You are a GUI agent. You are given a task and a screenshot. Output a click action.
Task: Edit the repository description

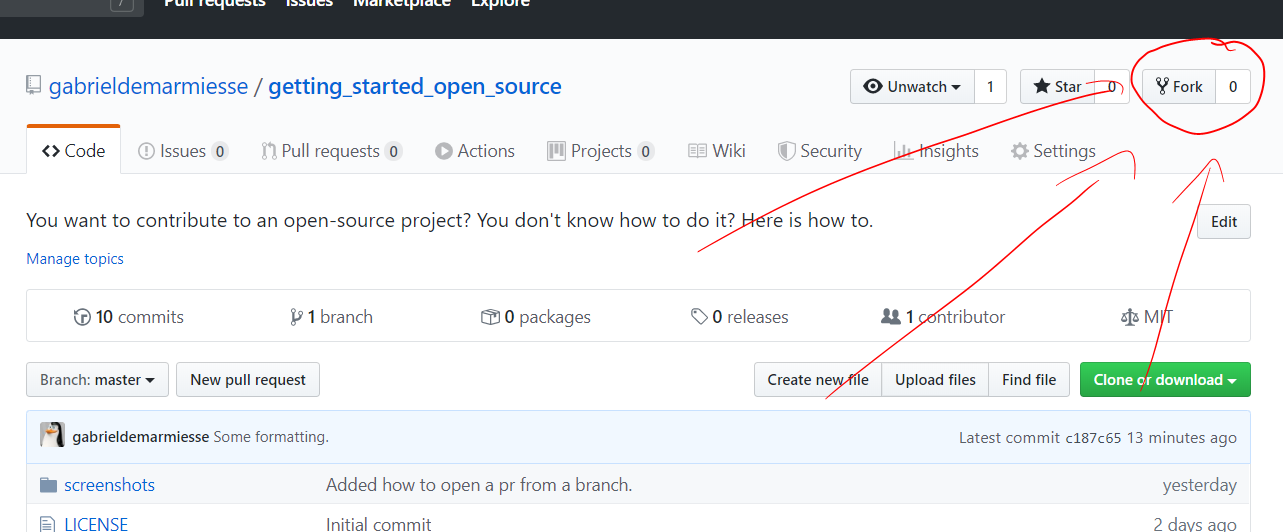[1224, 222]
